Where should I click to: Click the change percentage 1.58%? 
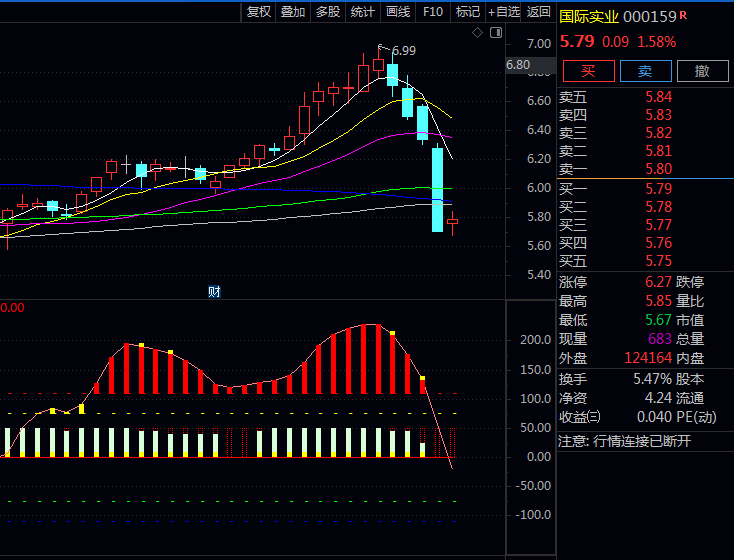[x=657, y=42]
